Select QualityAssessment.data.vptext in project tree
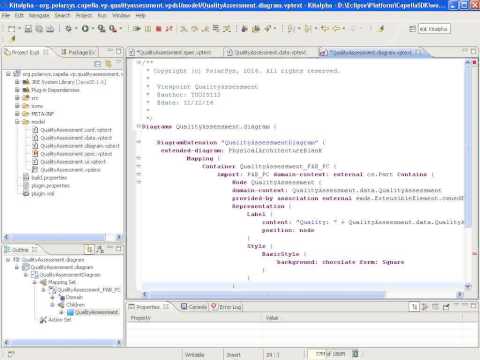 click(x=76, y=138)
